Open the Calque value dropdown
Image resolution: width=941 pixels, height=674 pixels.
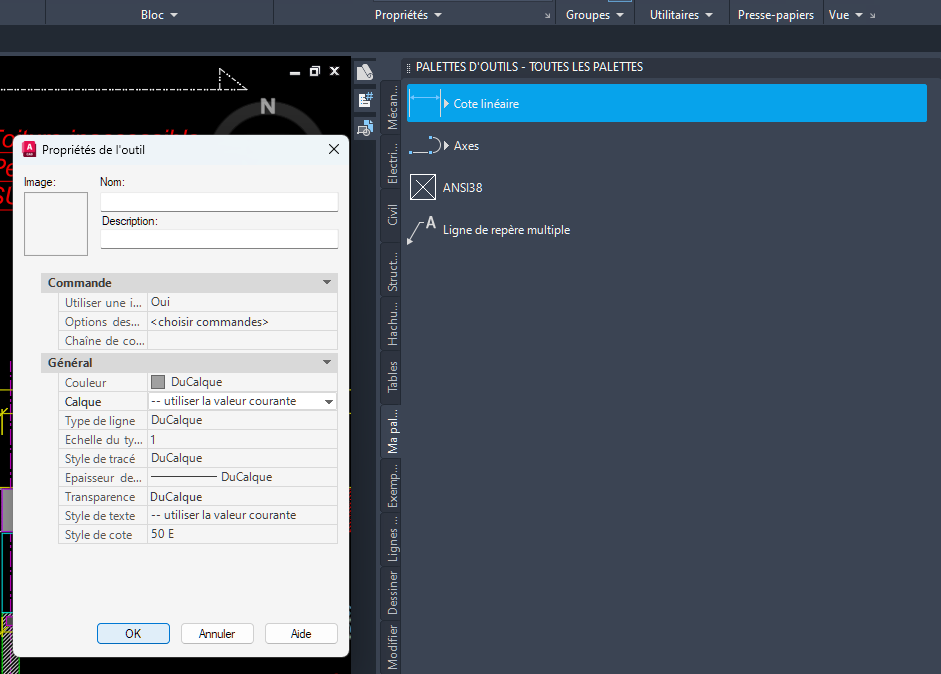(x=331, y=401)
